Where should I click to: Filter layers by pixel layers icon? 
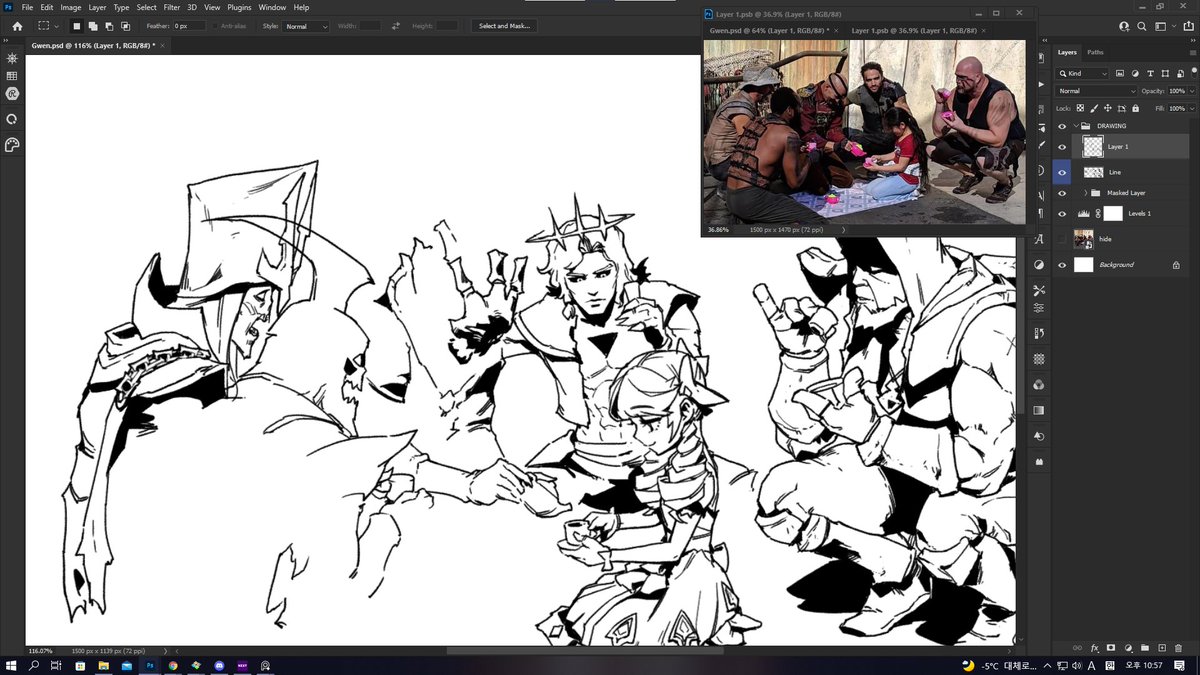pos(1120,74)
